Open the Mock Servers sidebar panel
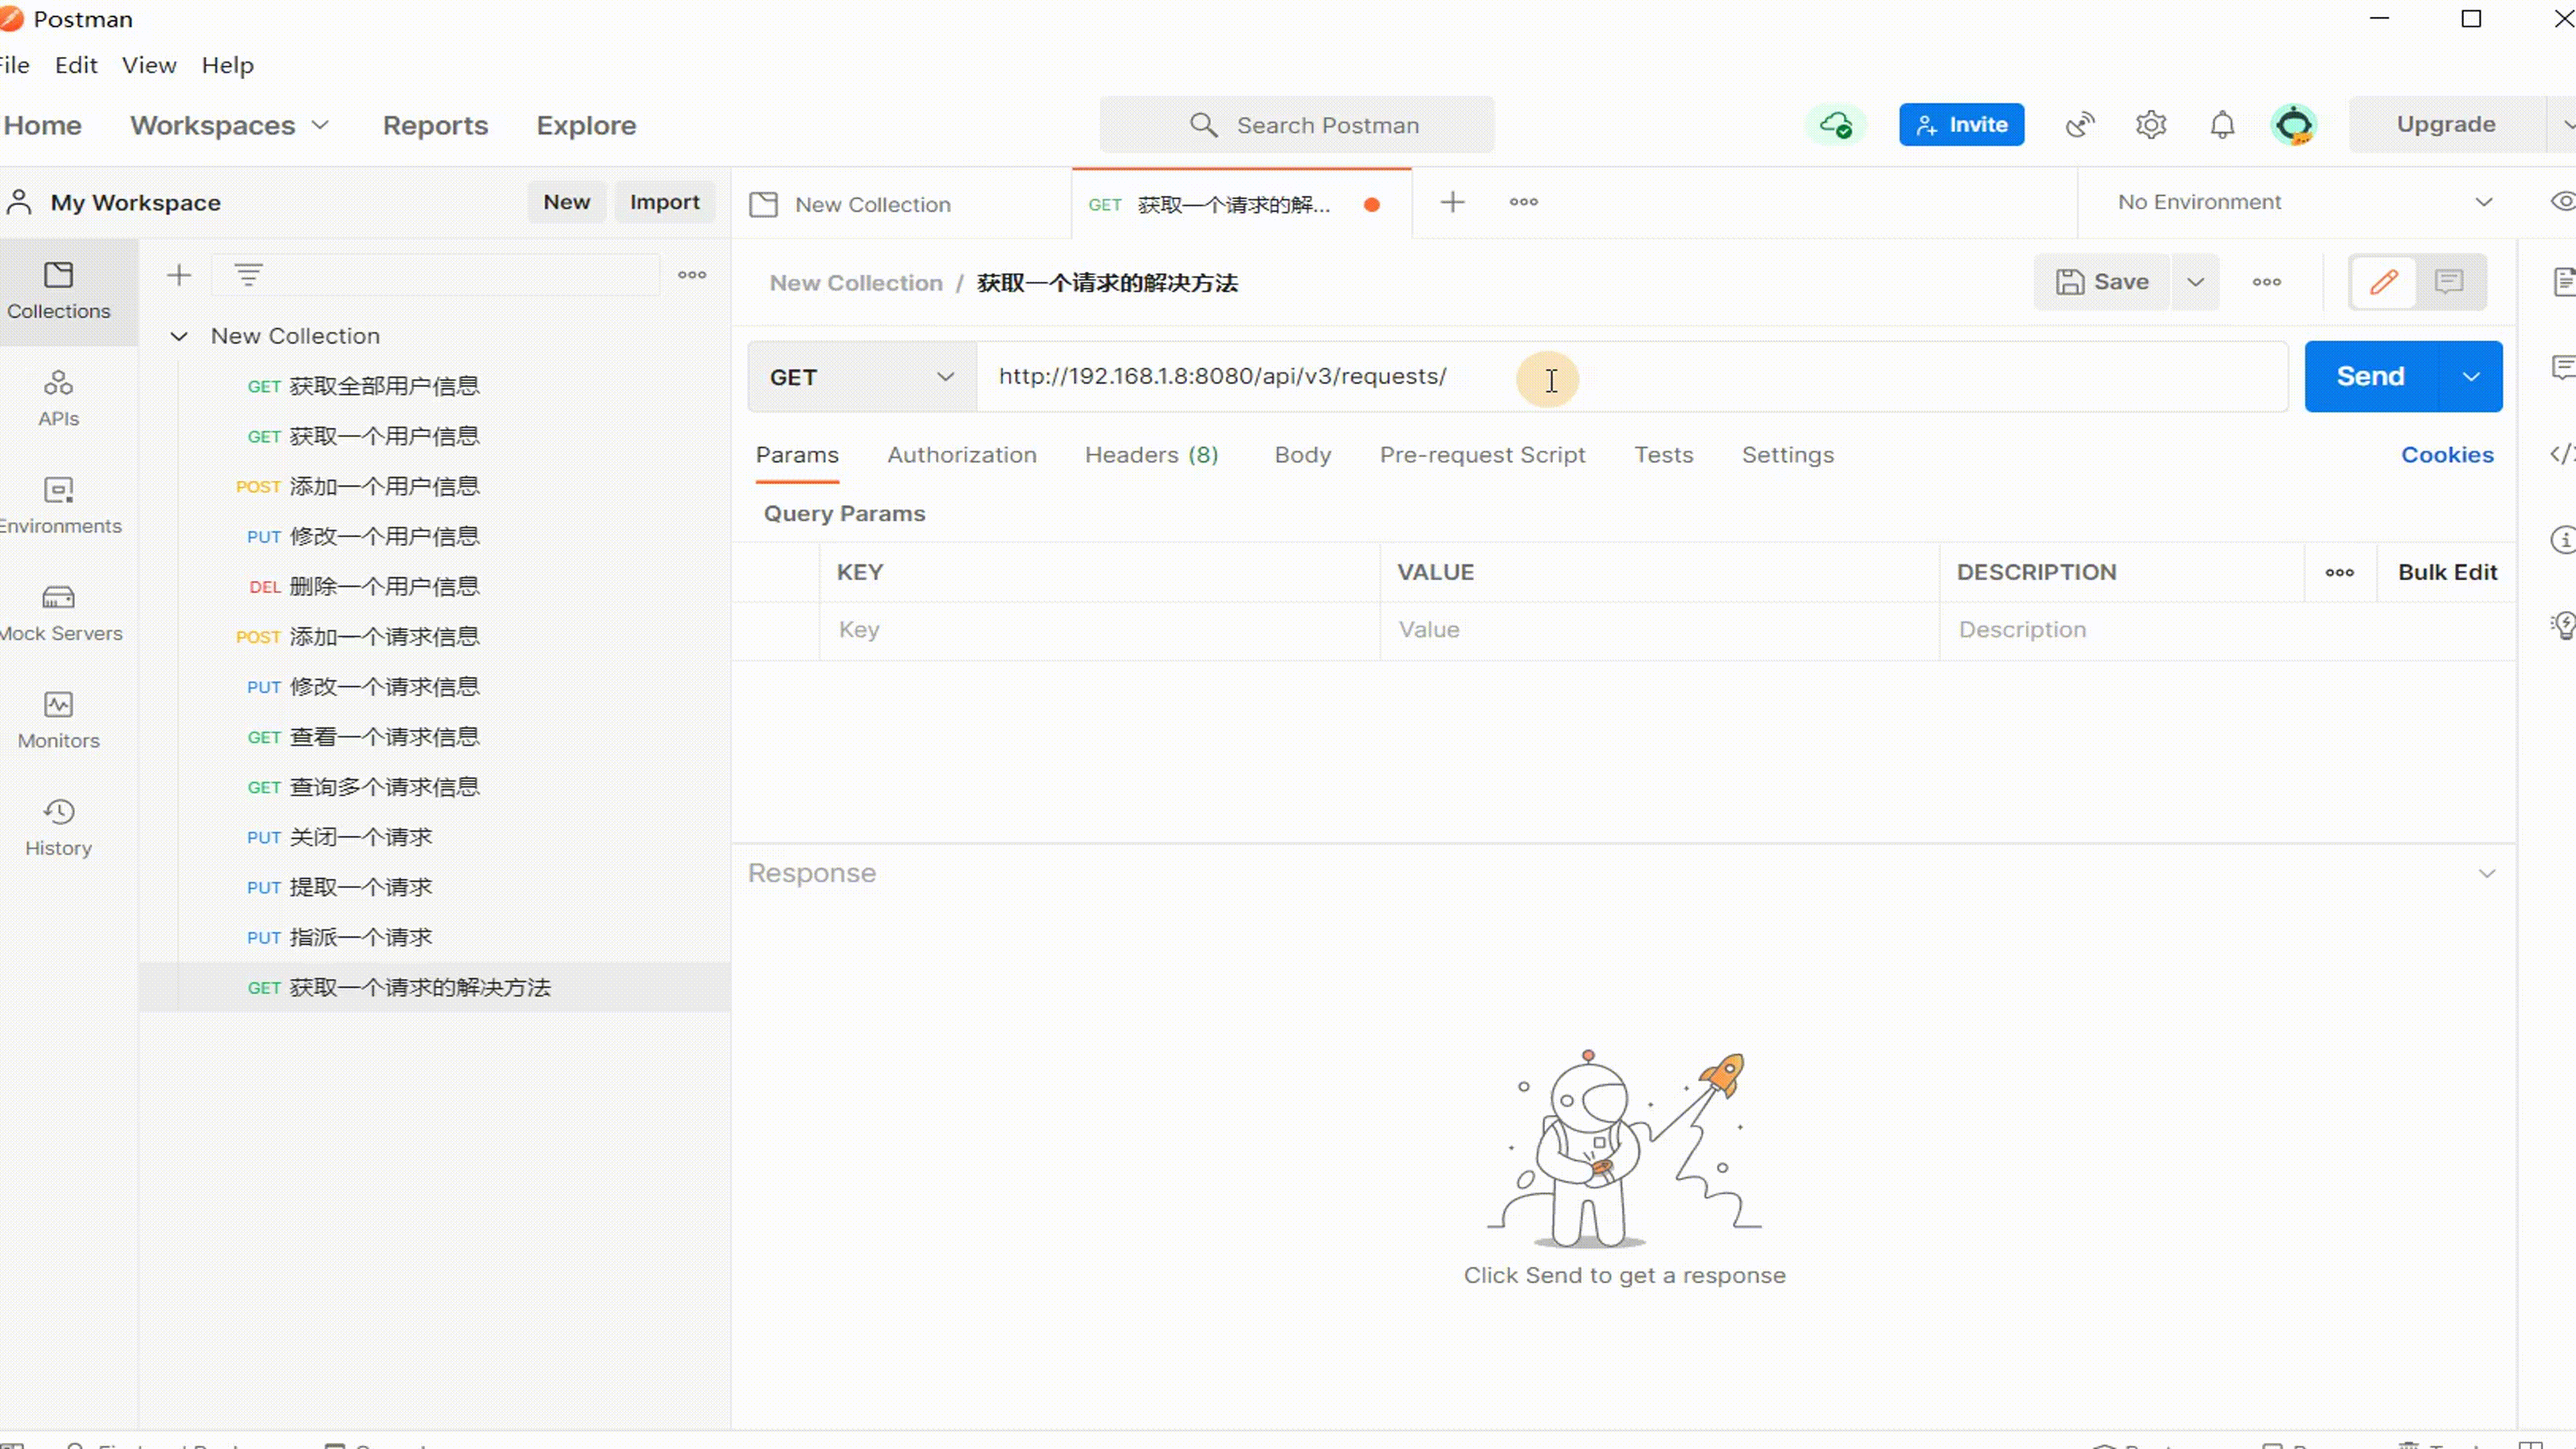Viewport: 2576px width, 1449px height. pyautogui.click(x=58, y=613)
